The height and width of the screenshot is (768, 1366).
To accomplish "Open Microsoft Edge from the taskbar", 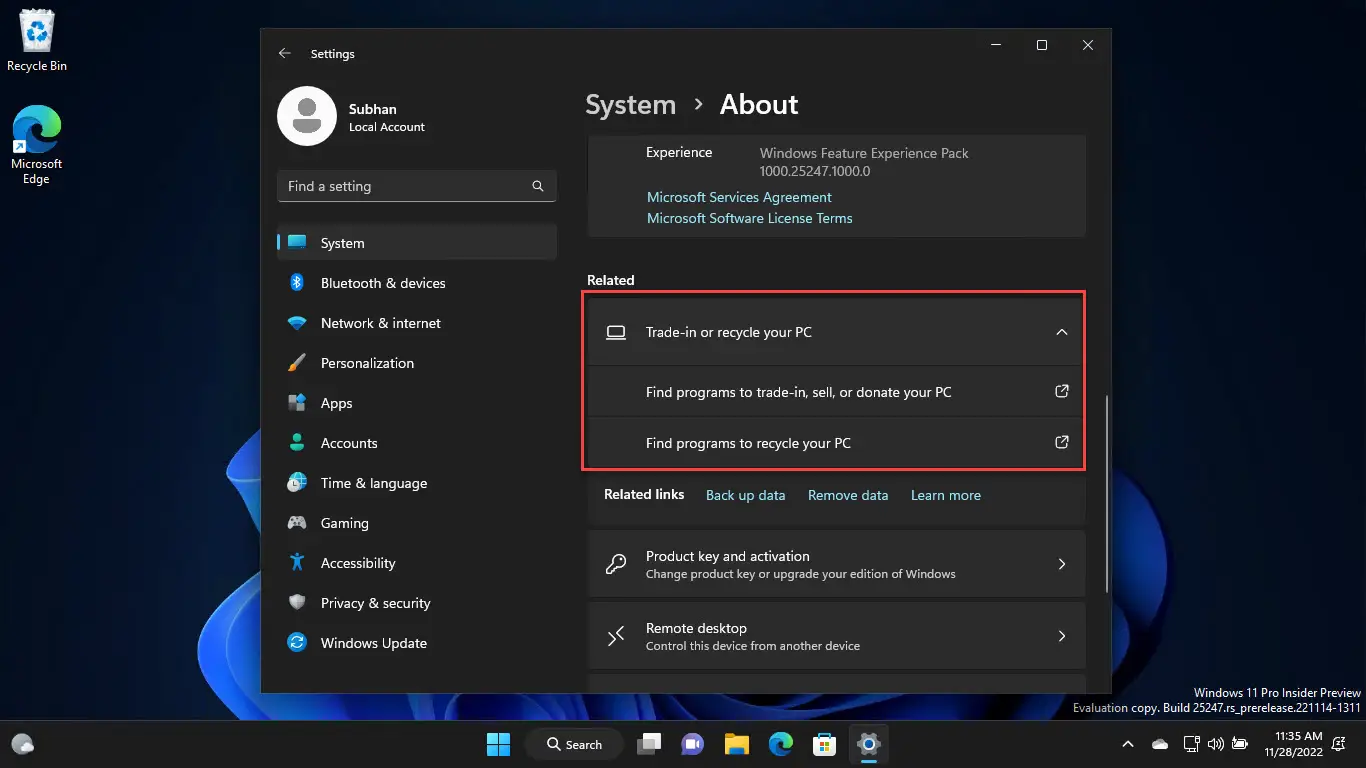I will click(781, 744).
